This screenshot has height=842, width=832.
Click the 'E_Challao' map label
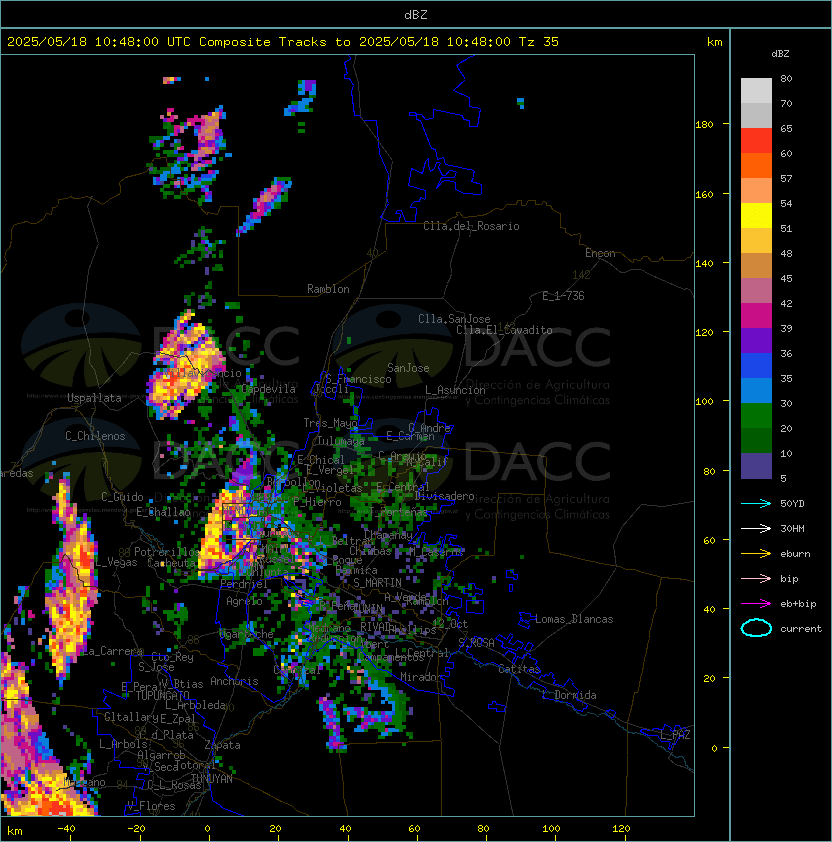click(163, 512)
